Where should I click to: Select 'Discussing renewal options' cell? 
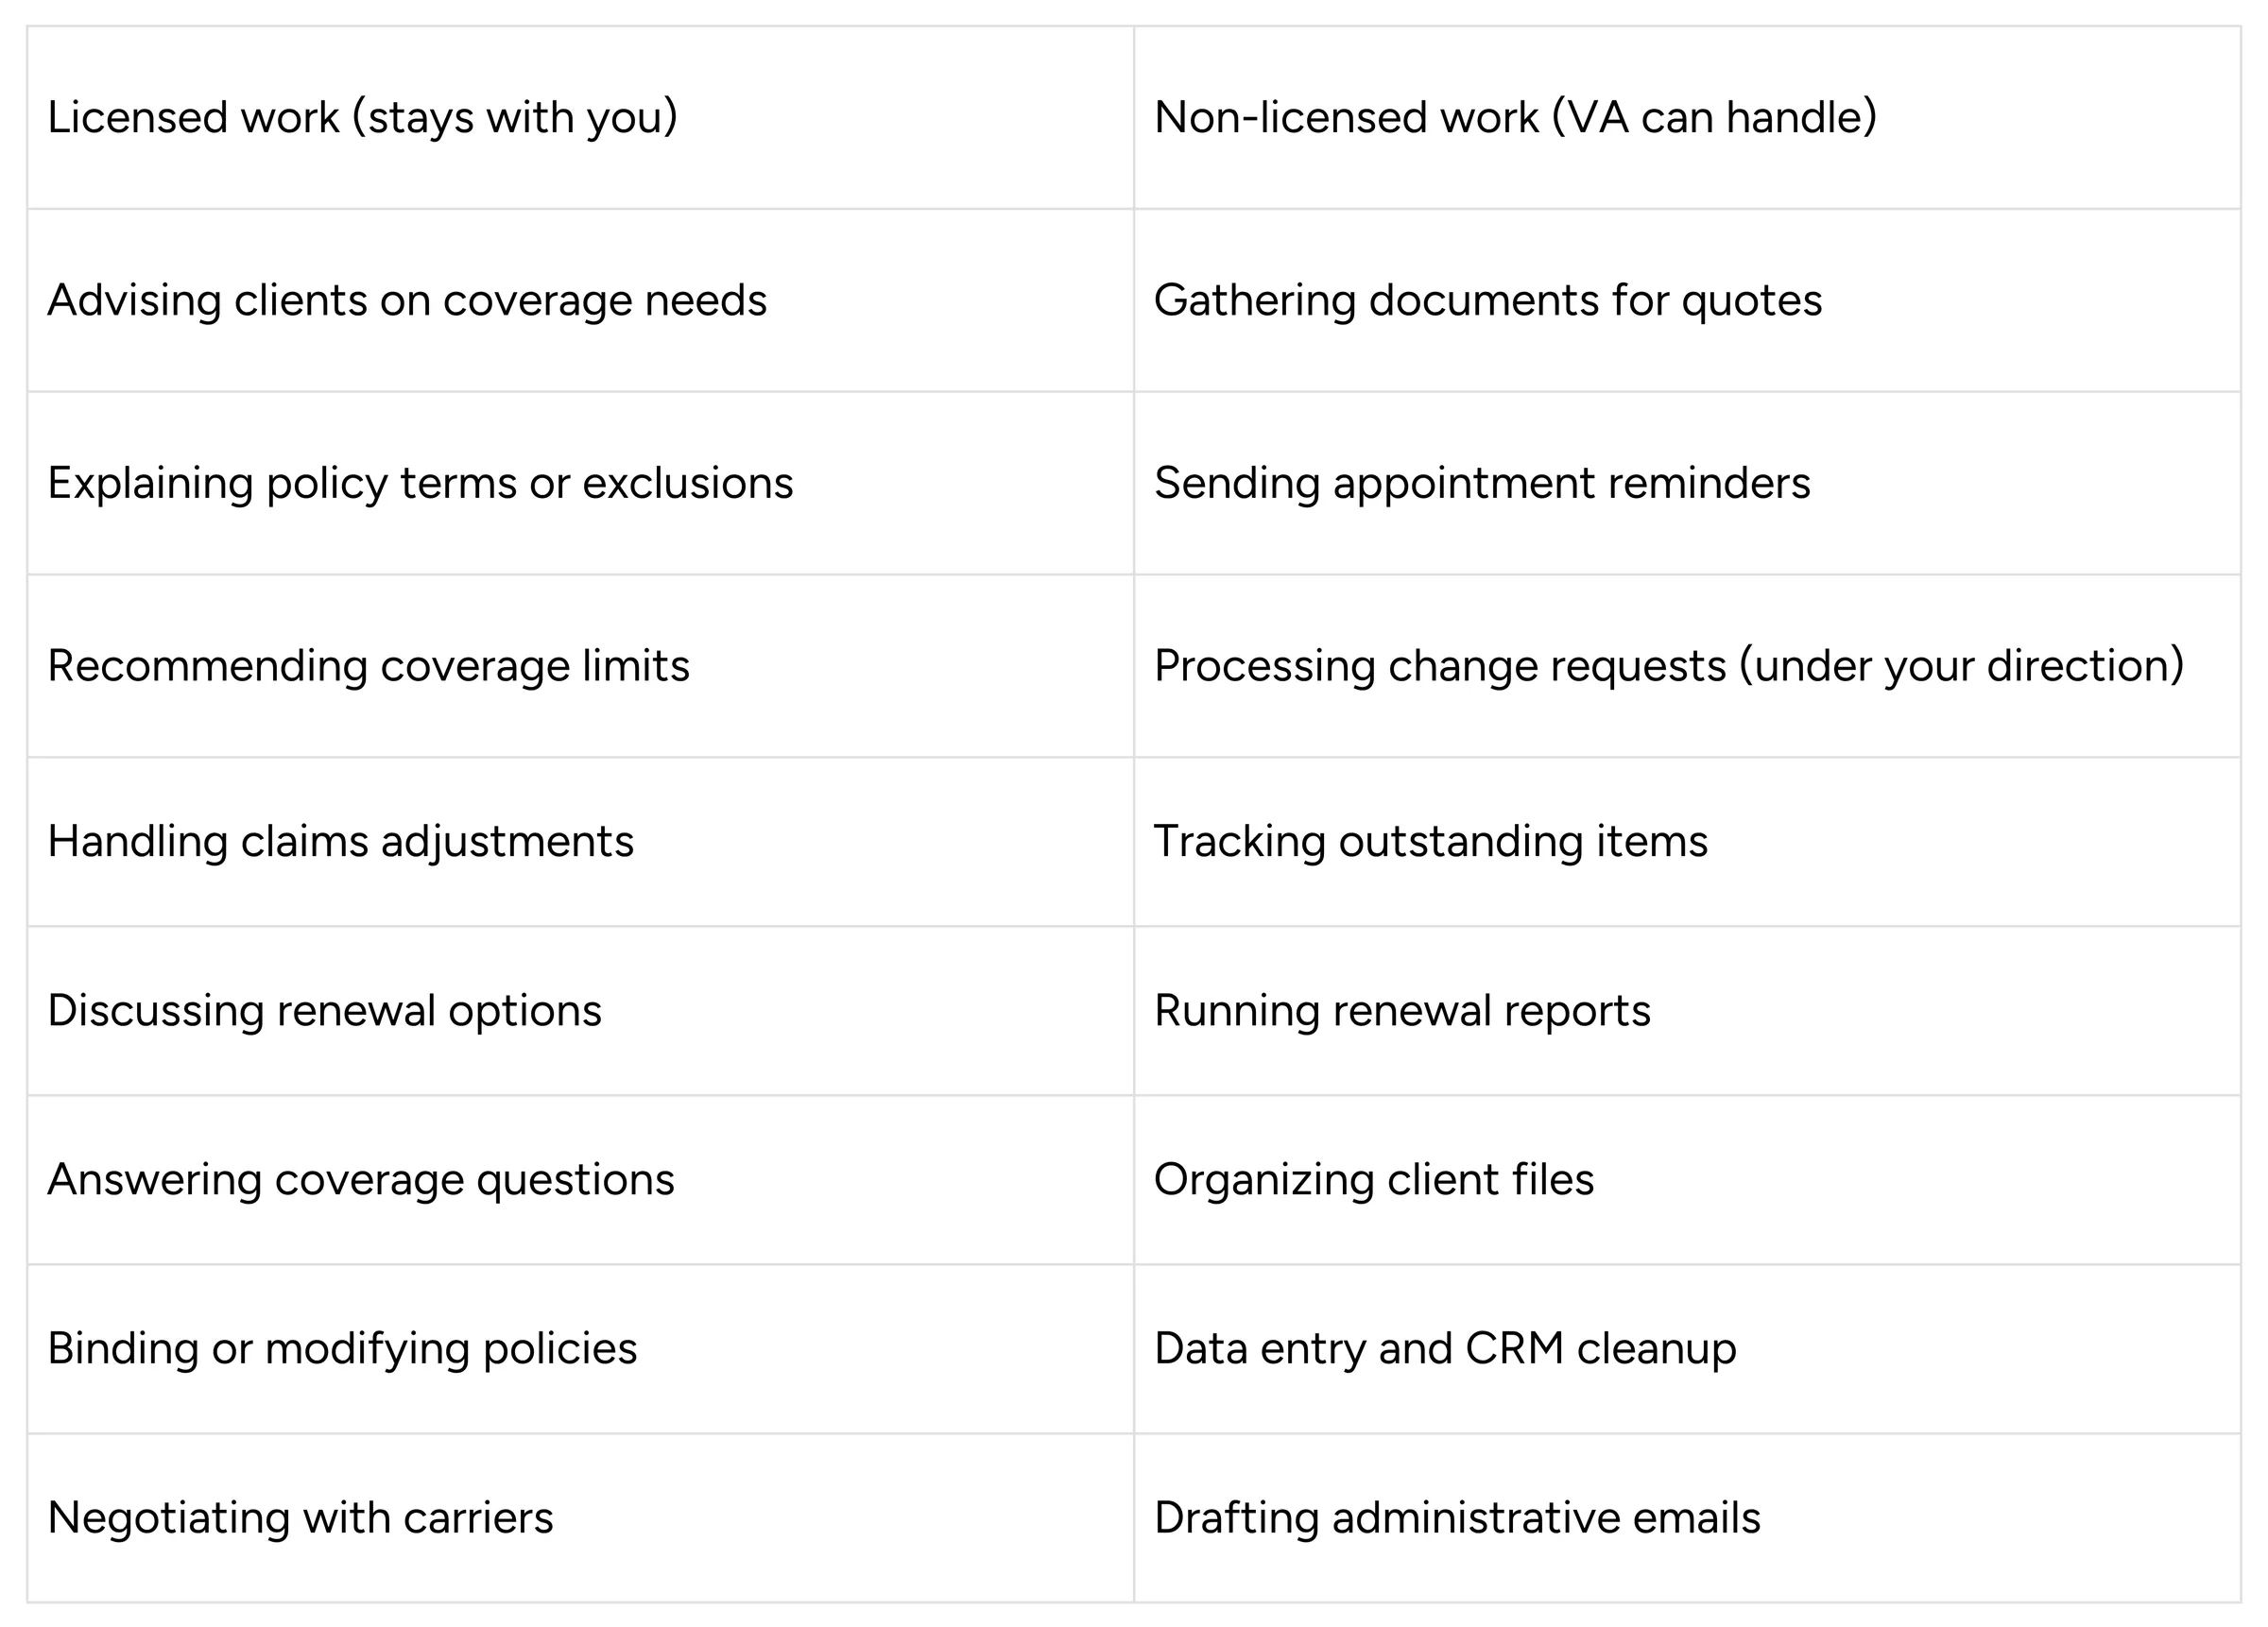(x=580, y=1010)
